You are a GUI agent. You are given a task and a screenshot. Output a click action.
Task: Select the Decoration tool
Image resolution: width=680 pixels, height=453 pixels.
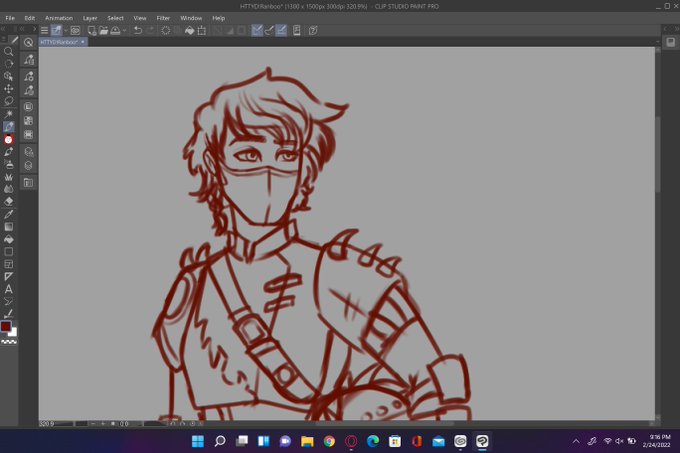[x=8, y=177]
